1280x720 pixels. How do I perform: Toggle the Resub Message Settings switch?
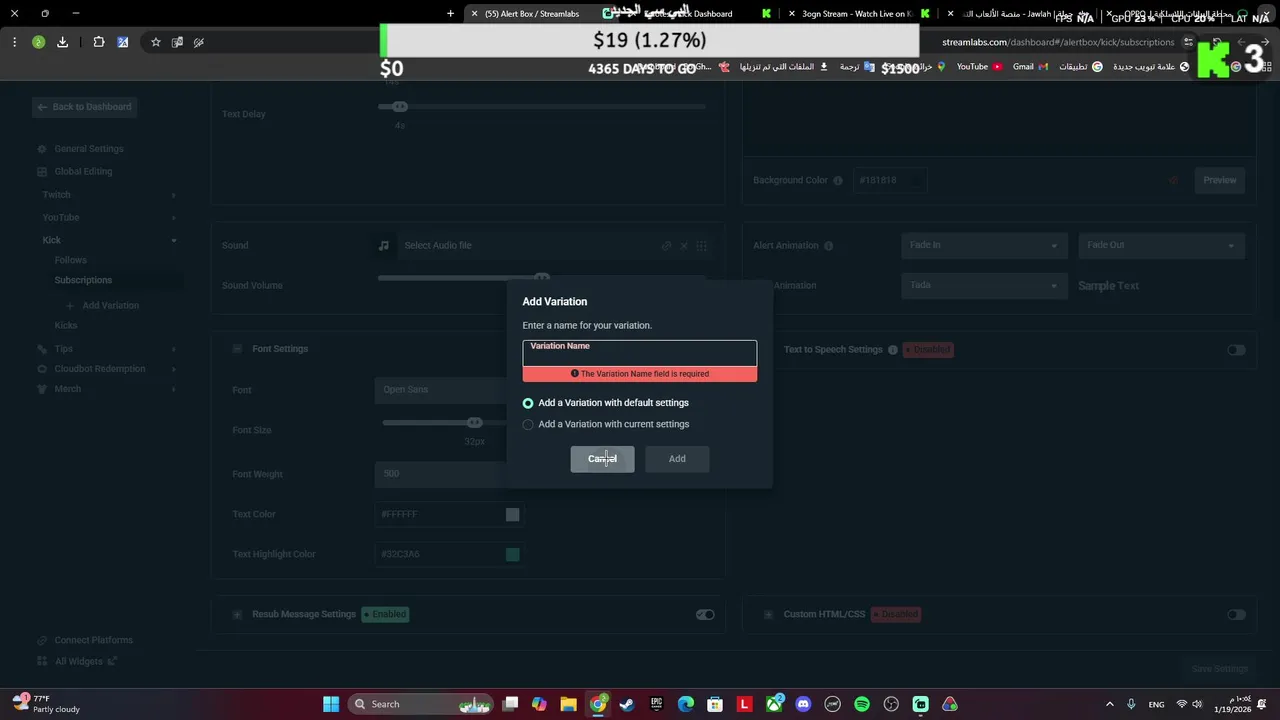click(705, 615)
